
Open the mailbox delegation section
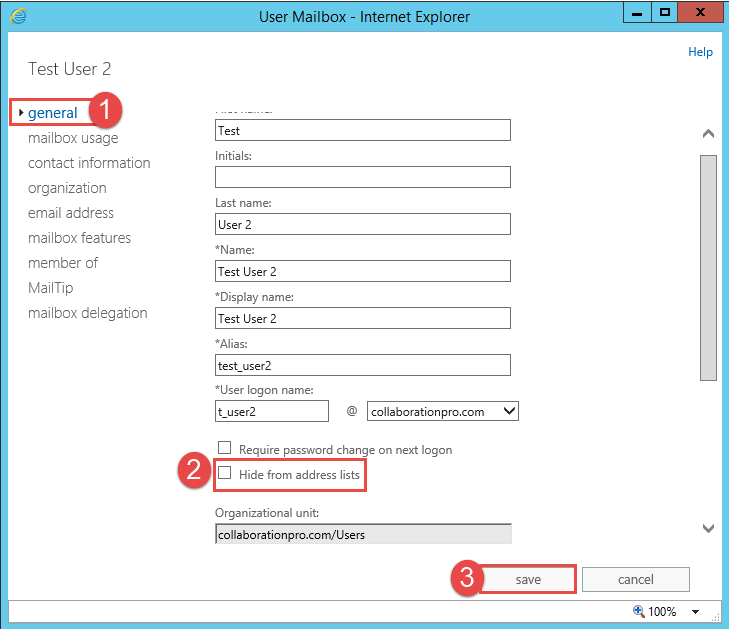tap(87, 313)
